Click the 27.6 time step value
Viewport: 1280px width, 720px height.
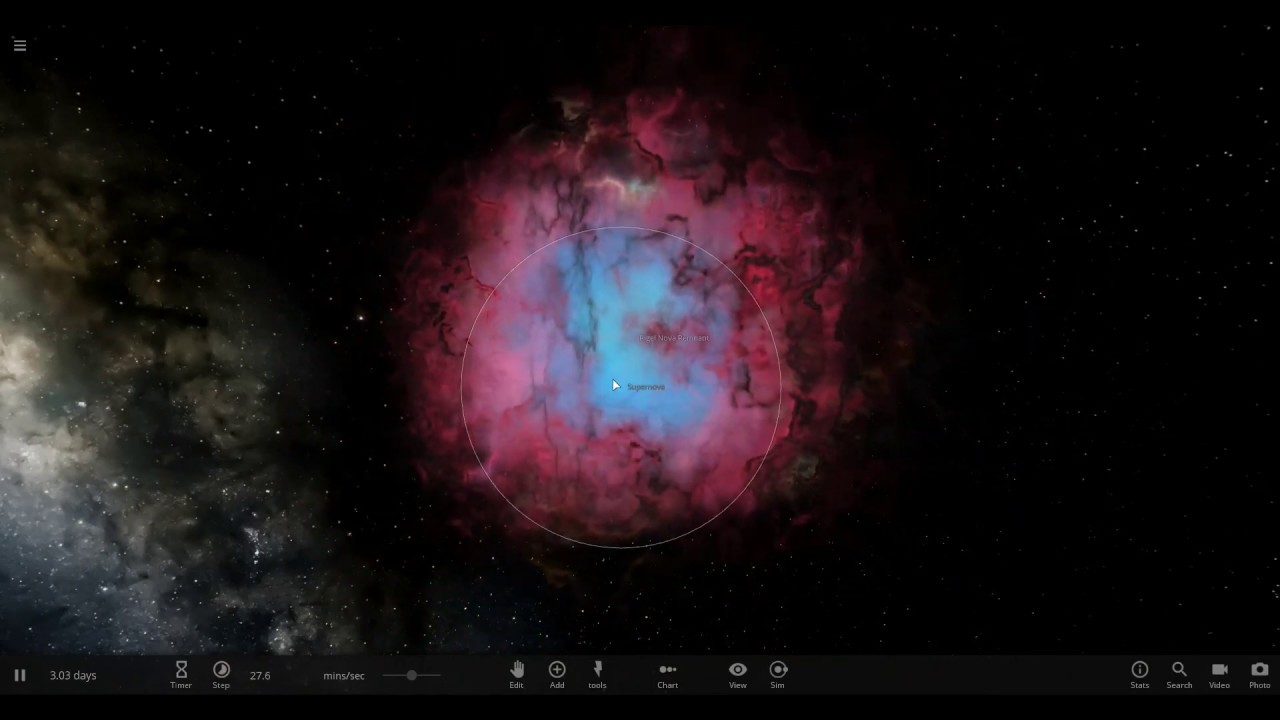260,676
